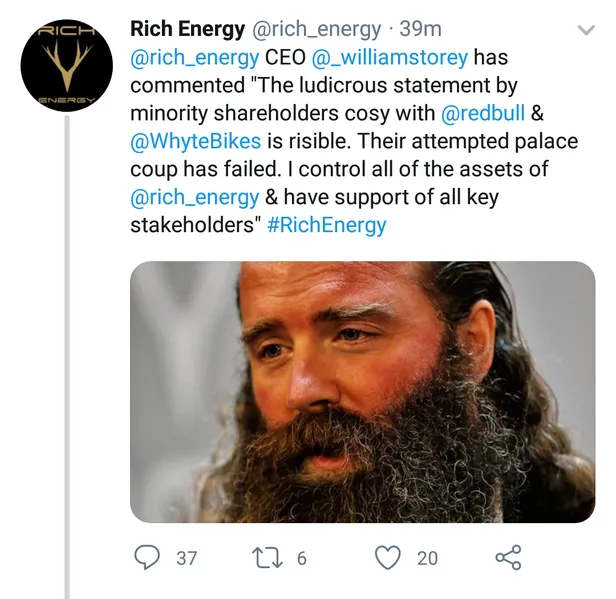
Task: Click the retweet count of 6
Action: (302, 558)
